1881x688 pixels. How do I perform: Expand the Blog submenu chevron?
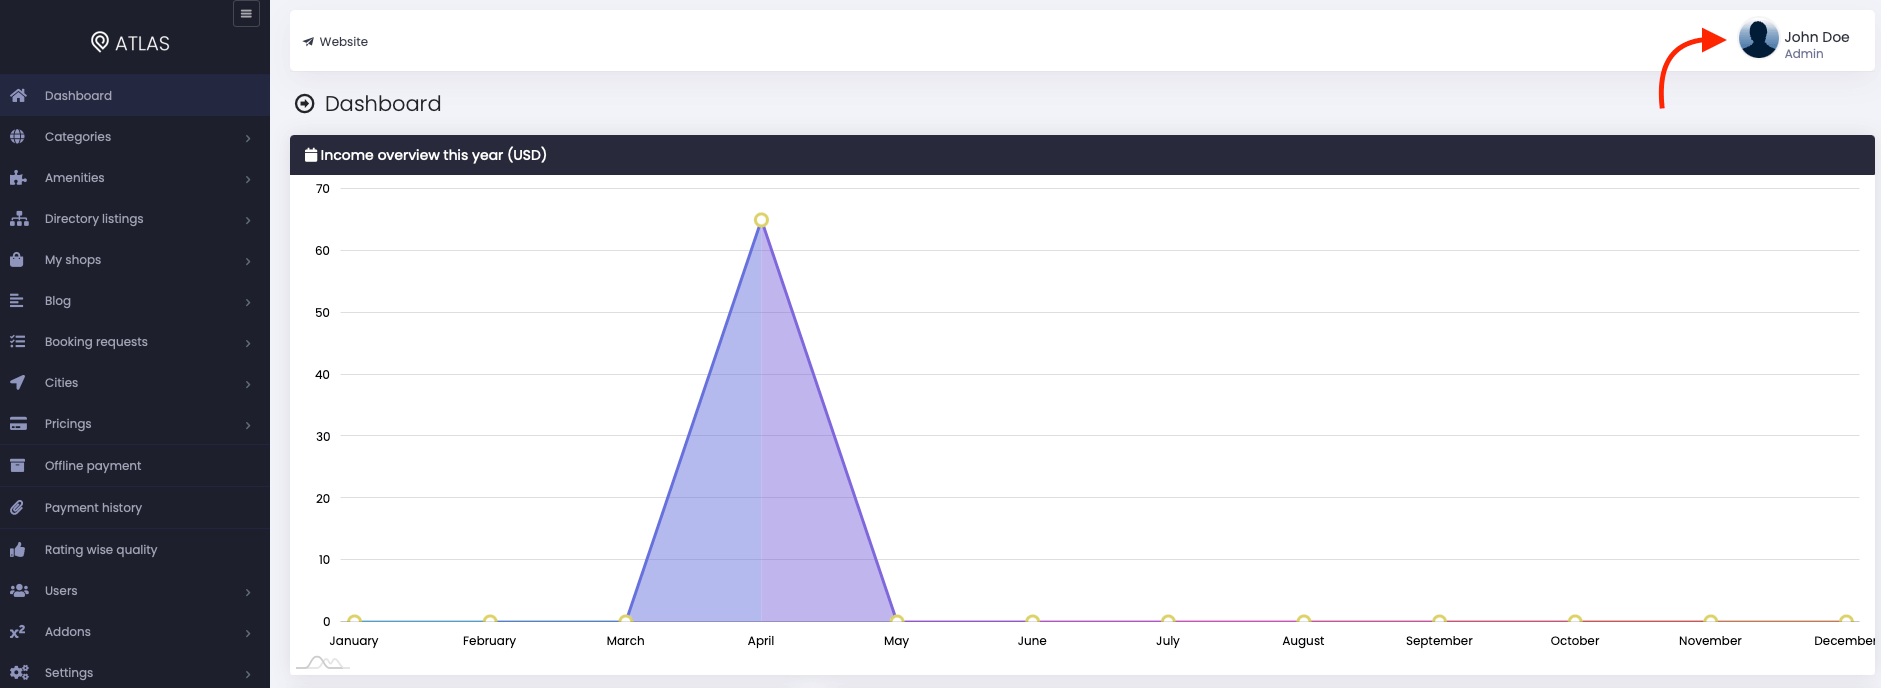(248, 302)
